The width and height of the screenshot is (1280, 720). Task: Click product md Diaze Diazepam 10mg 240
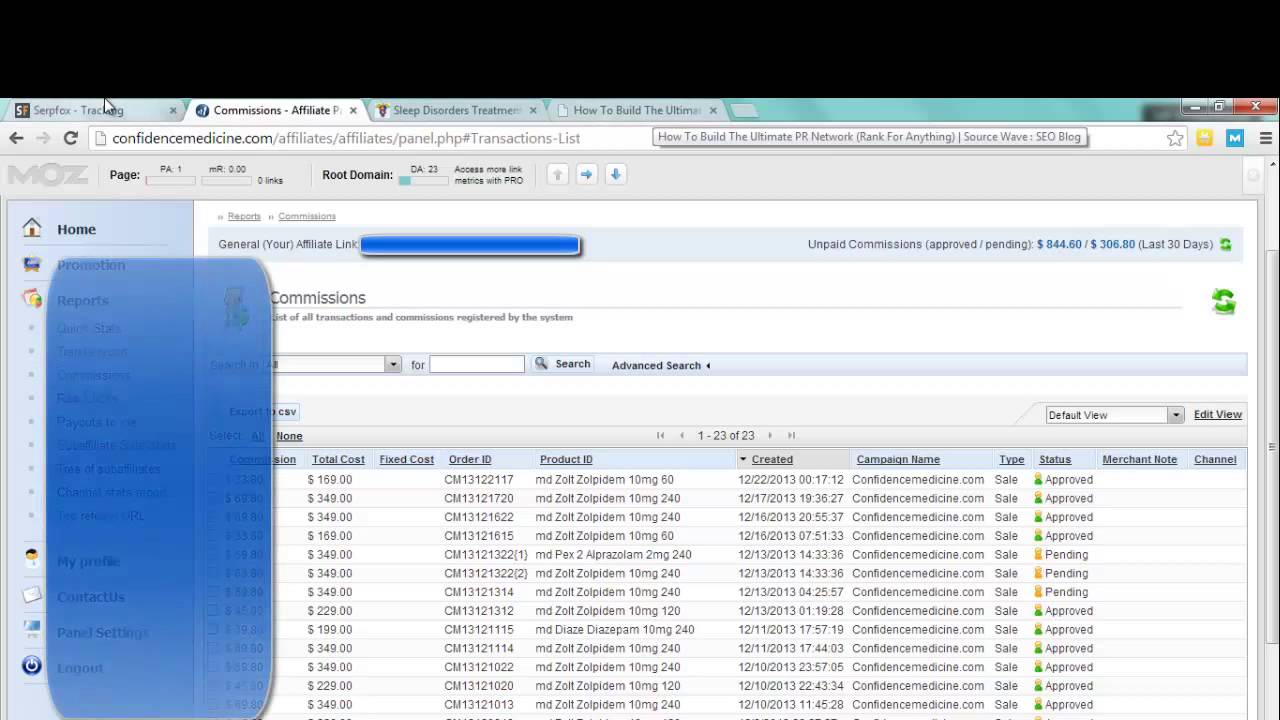(x=615, y=630)
